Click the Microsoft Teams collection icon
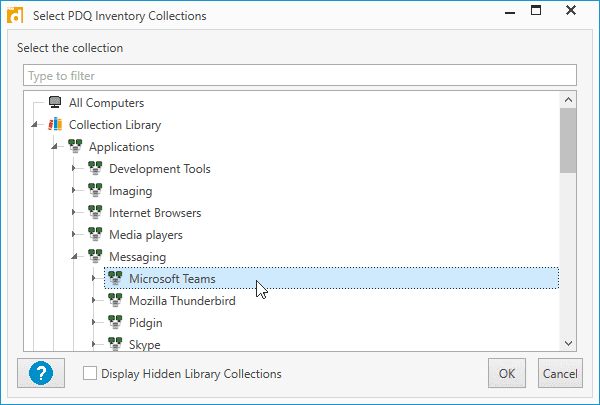 click(x=115, y=278)
